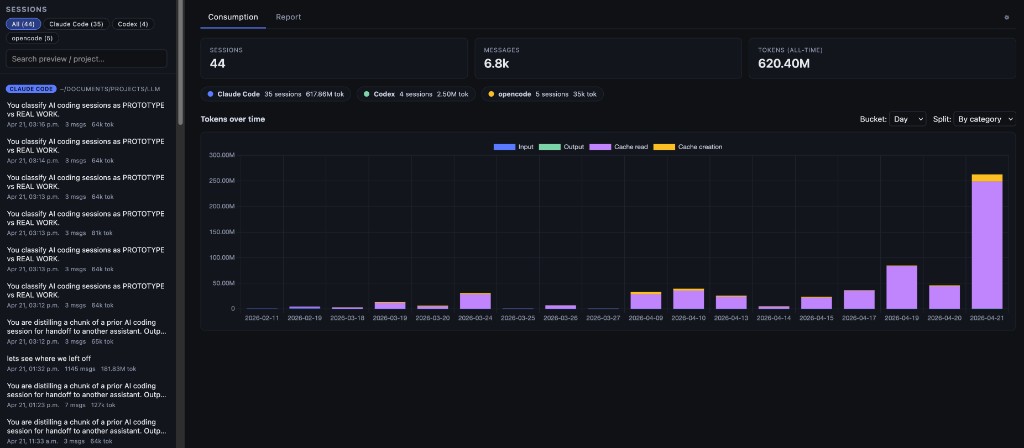Screen dimensions: 1024x448
Task: Open the Bucket Day dropdown
Action: tap(908, 119)
